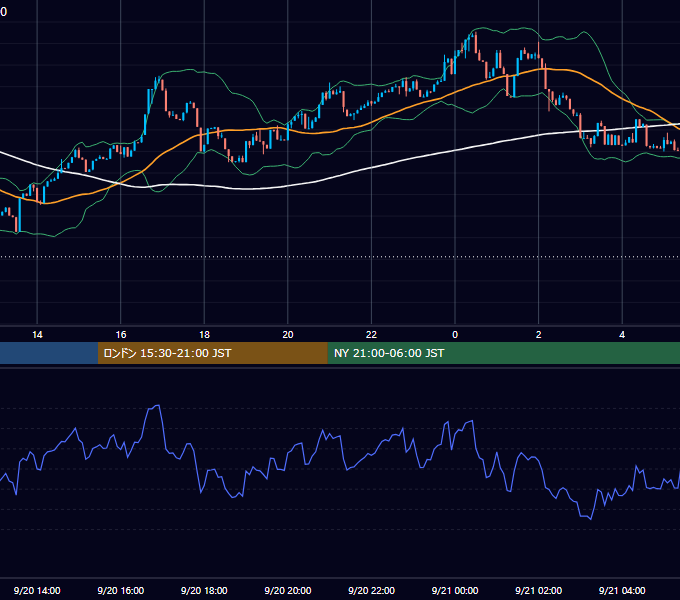
Task: Select the 14 hour axis label
Action: (x=37, y=335)
